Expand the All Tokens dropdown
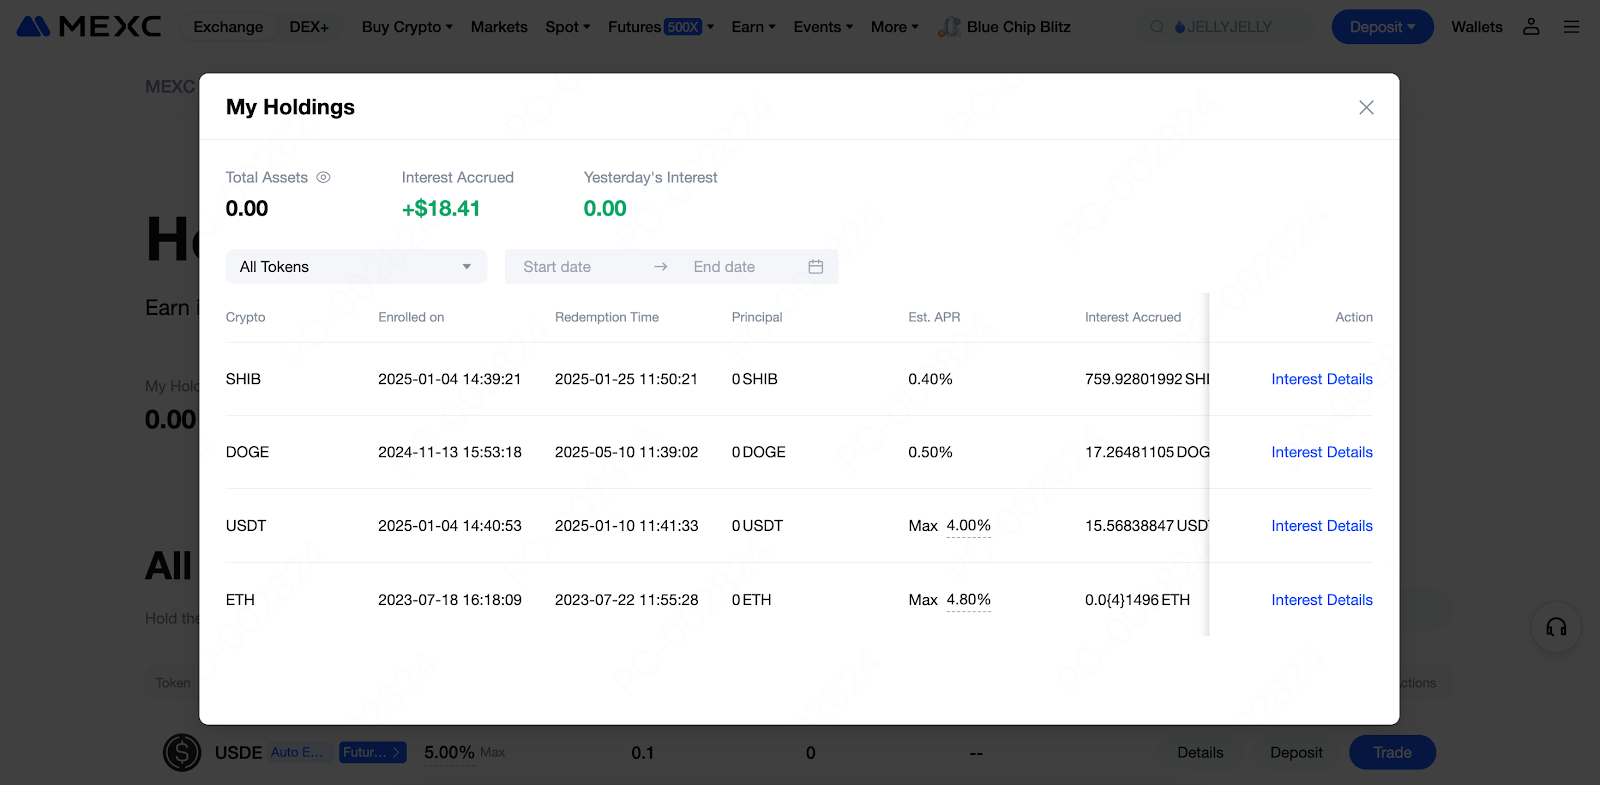Image resolution: width=1600 pixels, height=785 pixels. pos(356,267)
